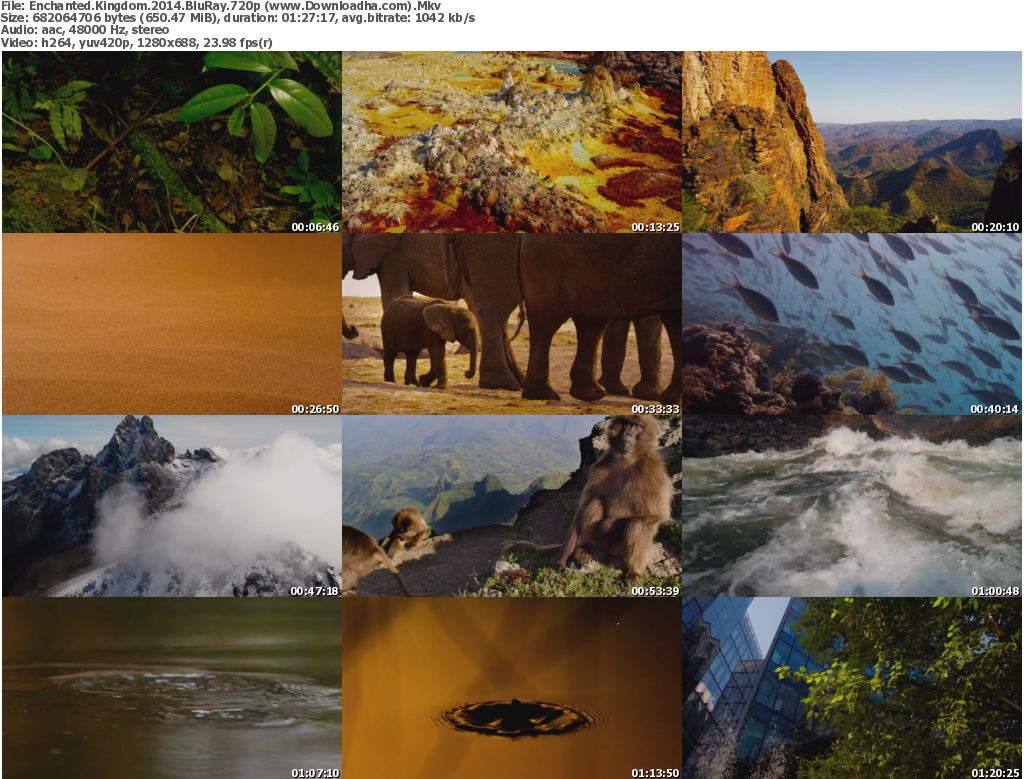1024x779 pixels.
Task: Select the snowy mountain thumbnail at 00:47:18
Action: pyautogui.click(x=172, y=506)
